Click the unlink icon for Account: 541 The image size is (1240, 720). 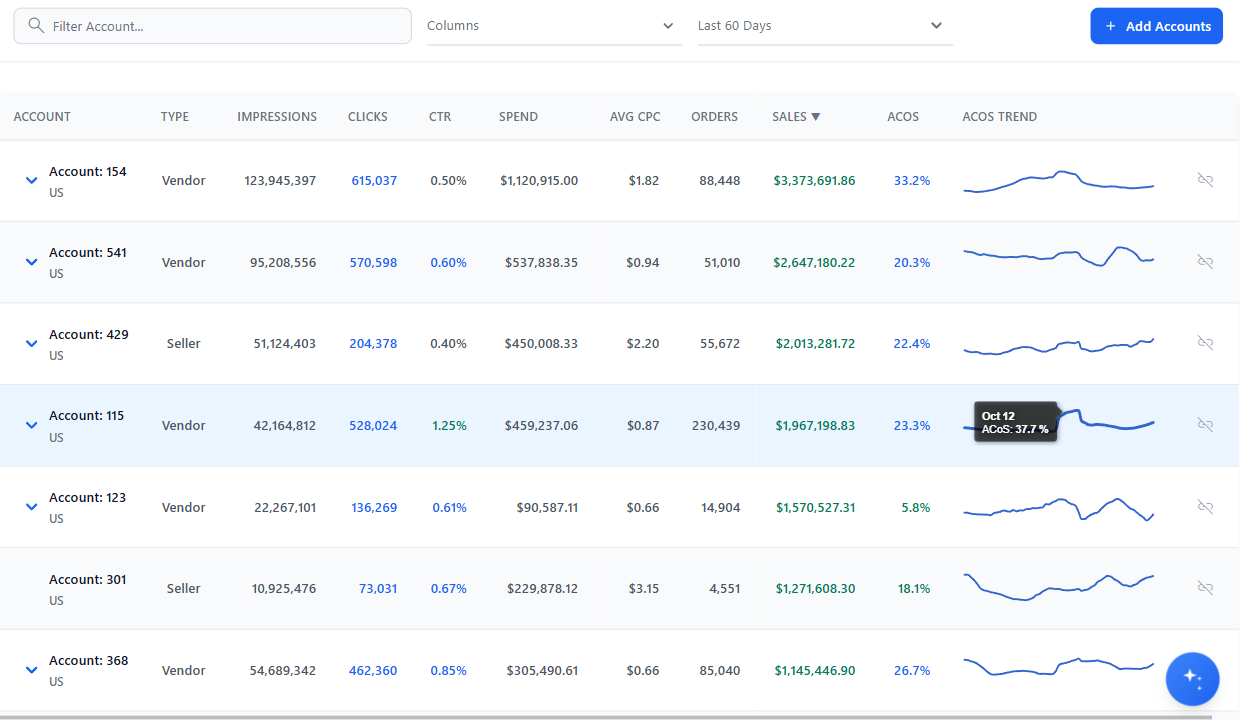(x=1205, y=262)
